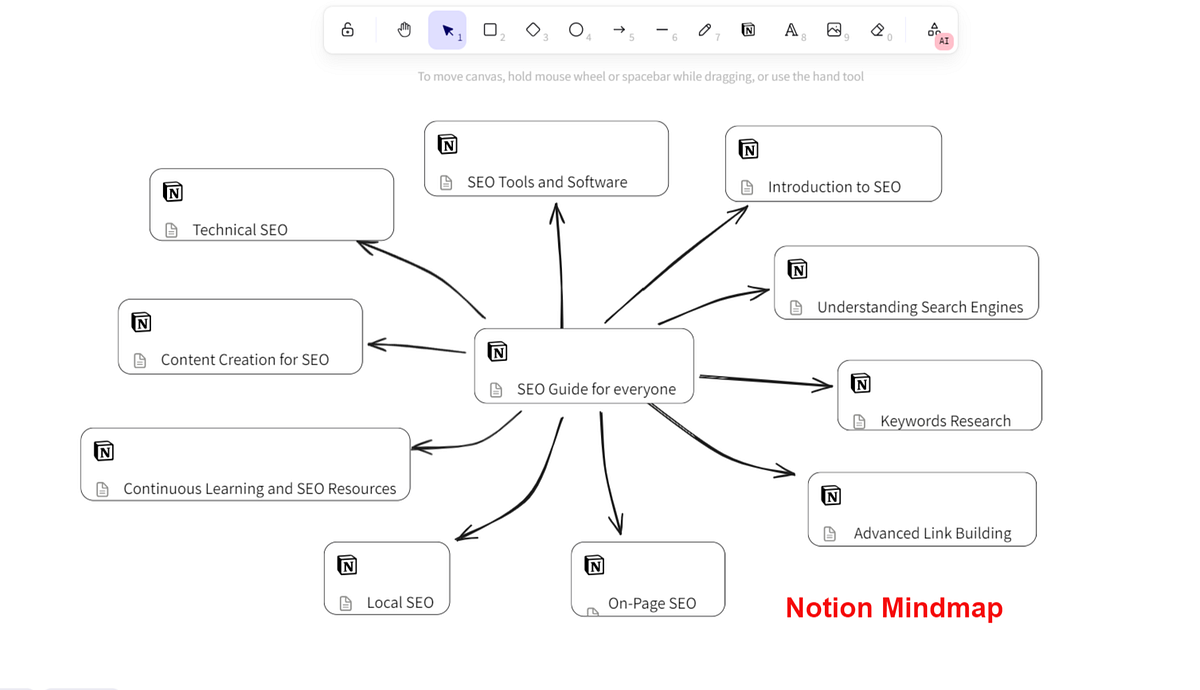Viewport: 1200px width, 690px height.
Task: Pick the Diamond shape tool
Action: coord(533,30)
